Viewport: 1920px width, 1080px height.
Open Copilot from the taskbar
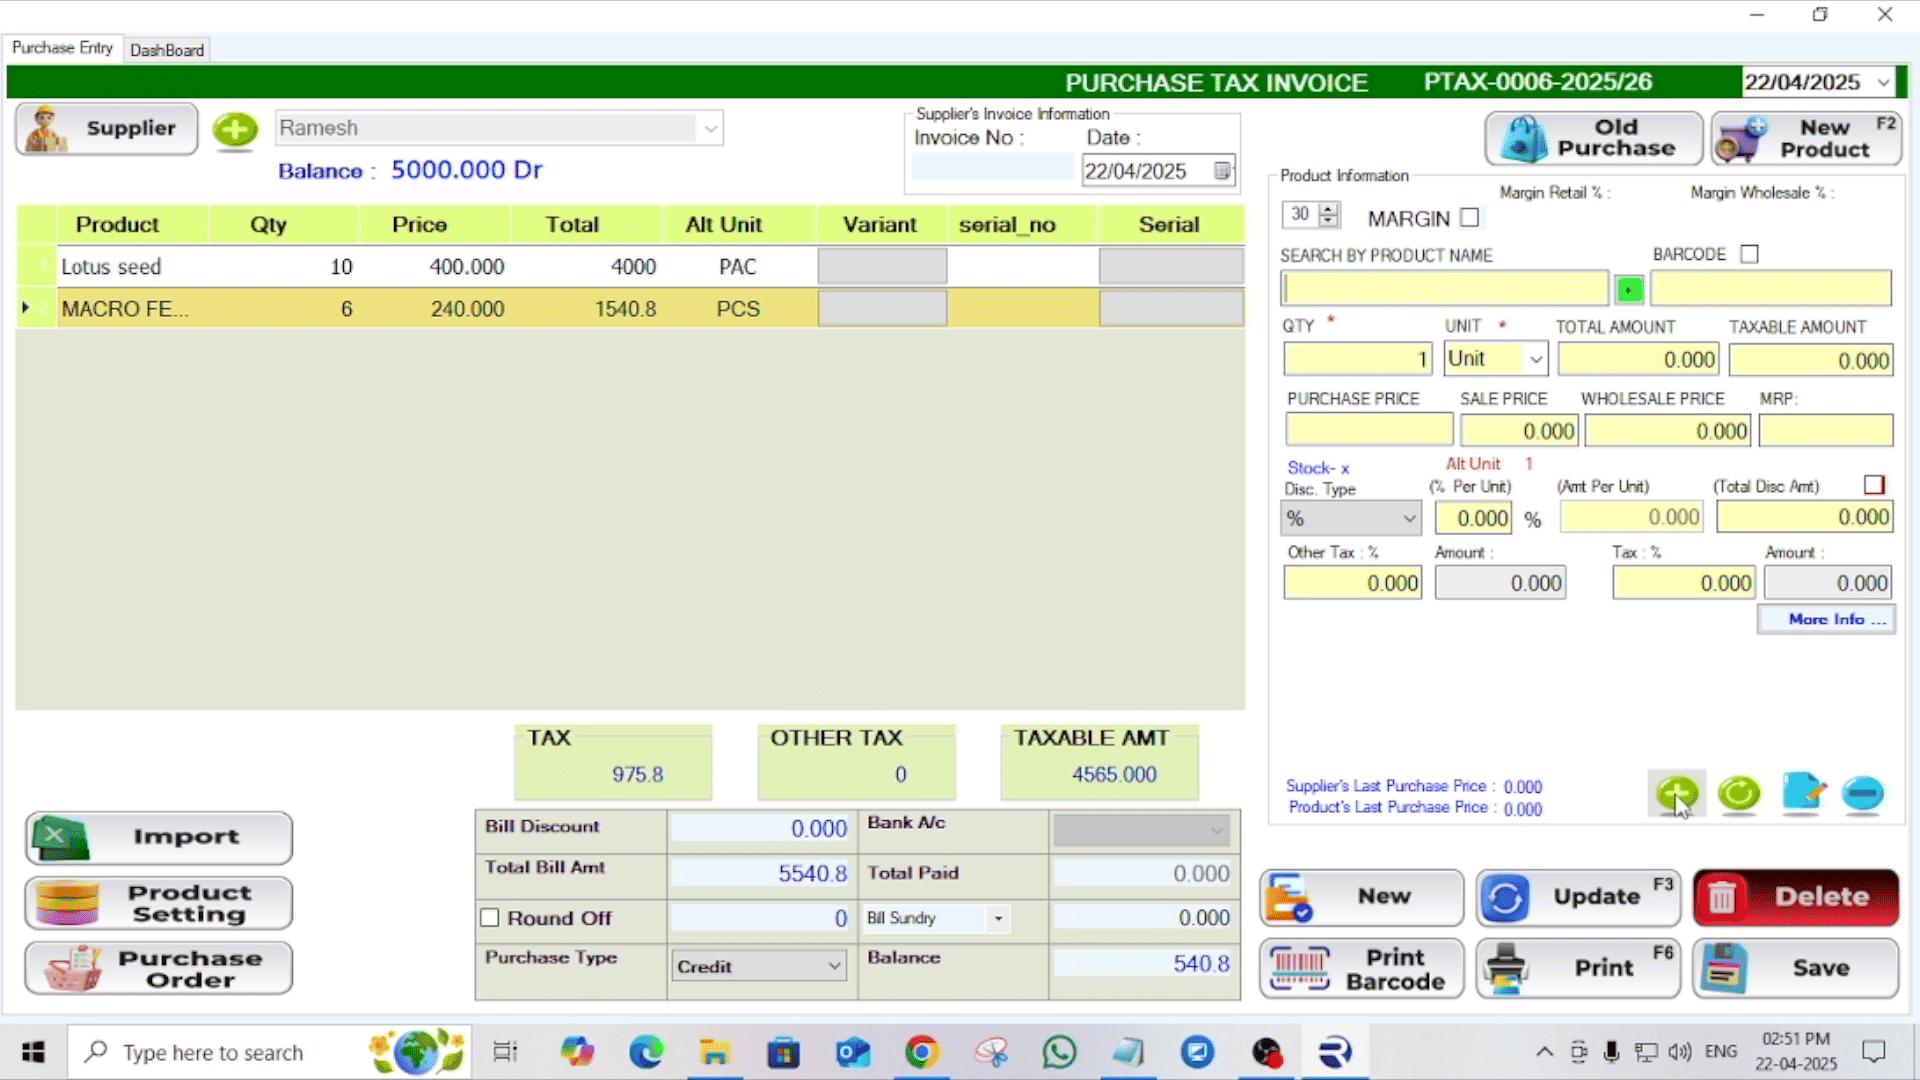(x=577, y=1052)
